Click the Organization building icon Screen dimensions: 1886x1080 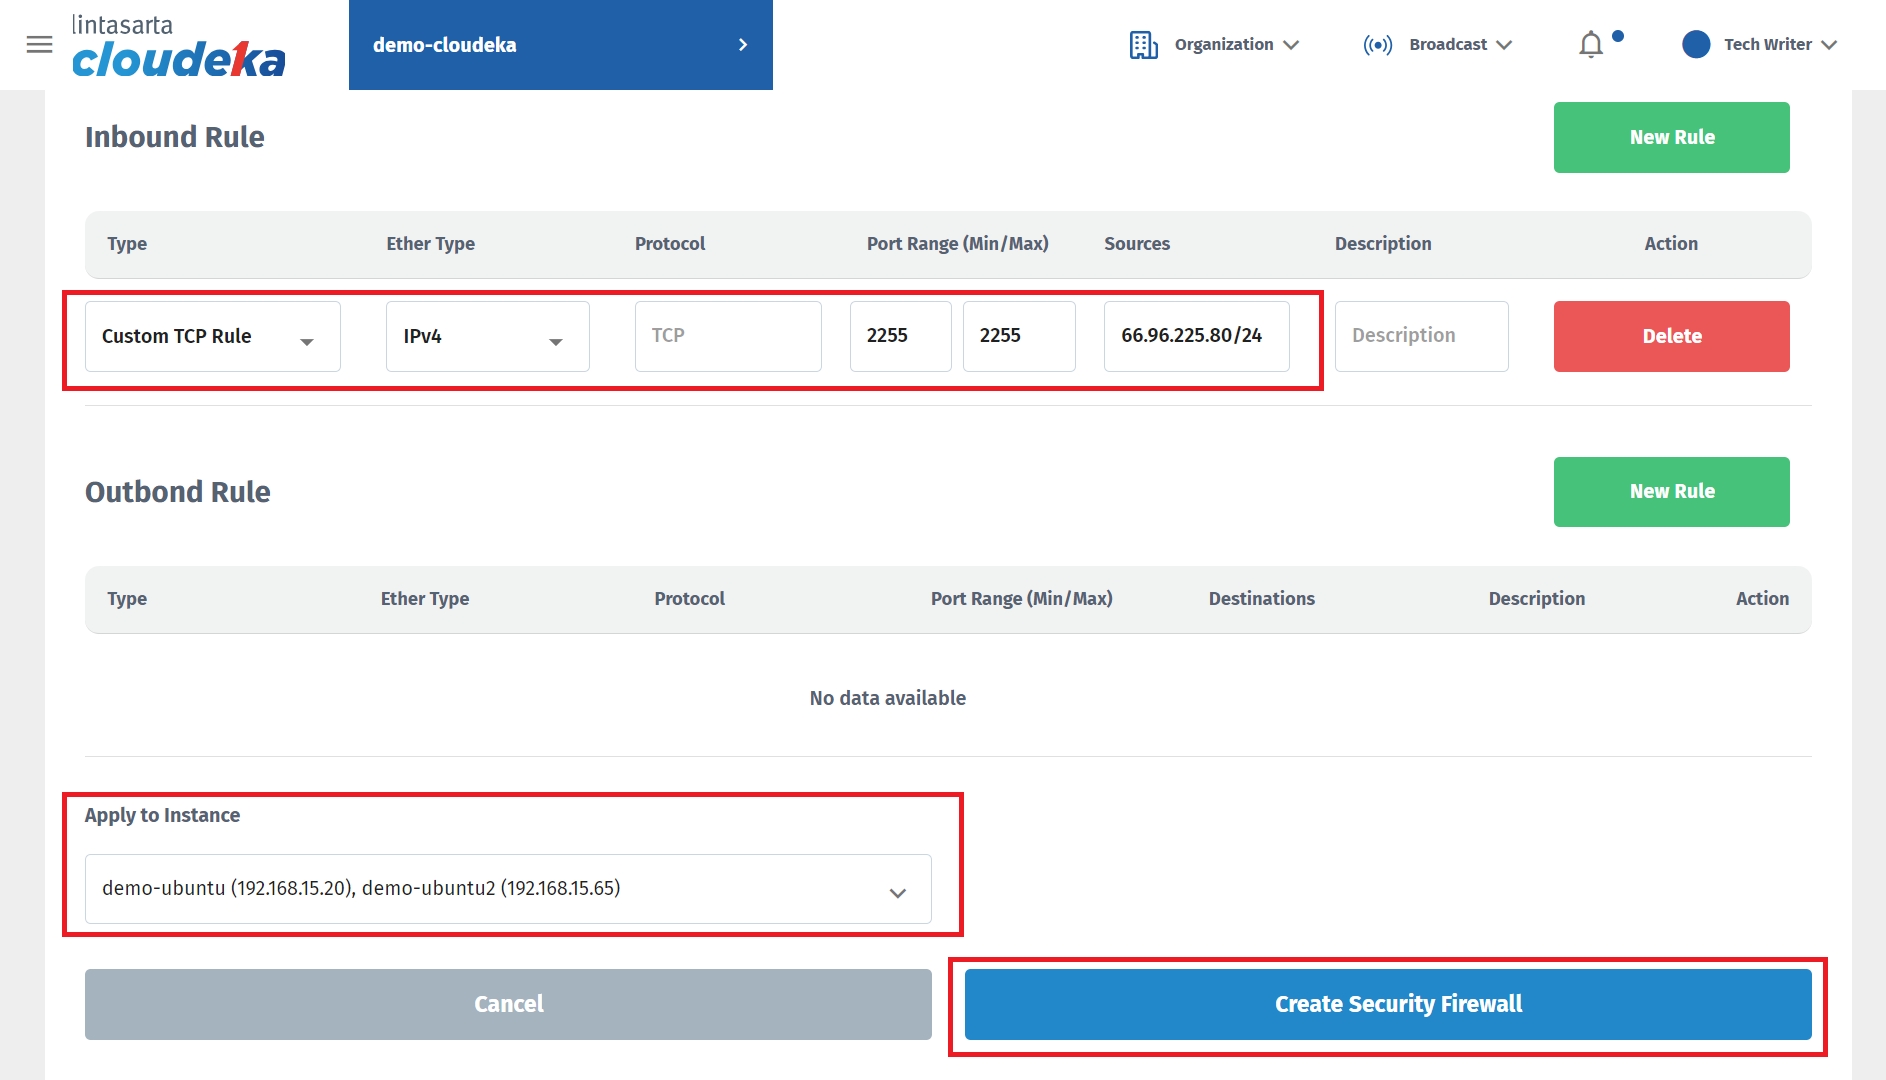point(1143,45)
